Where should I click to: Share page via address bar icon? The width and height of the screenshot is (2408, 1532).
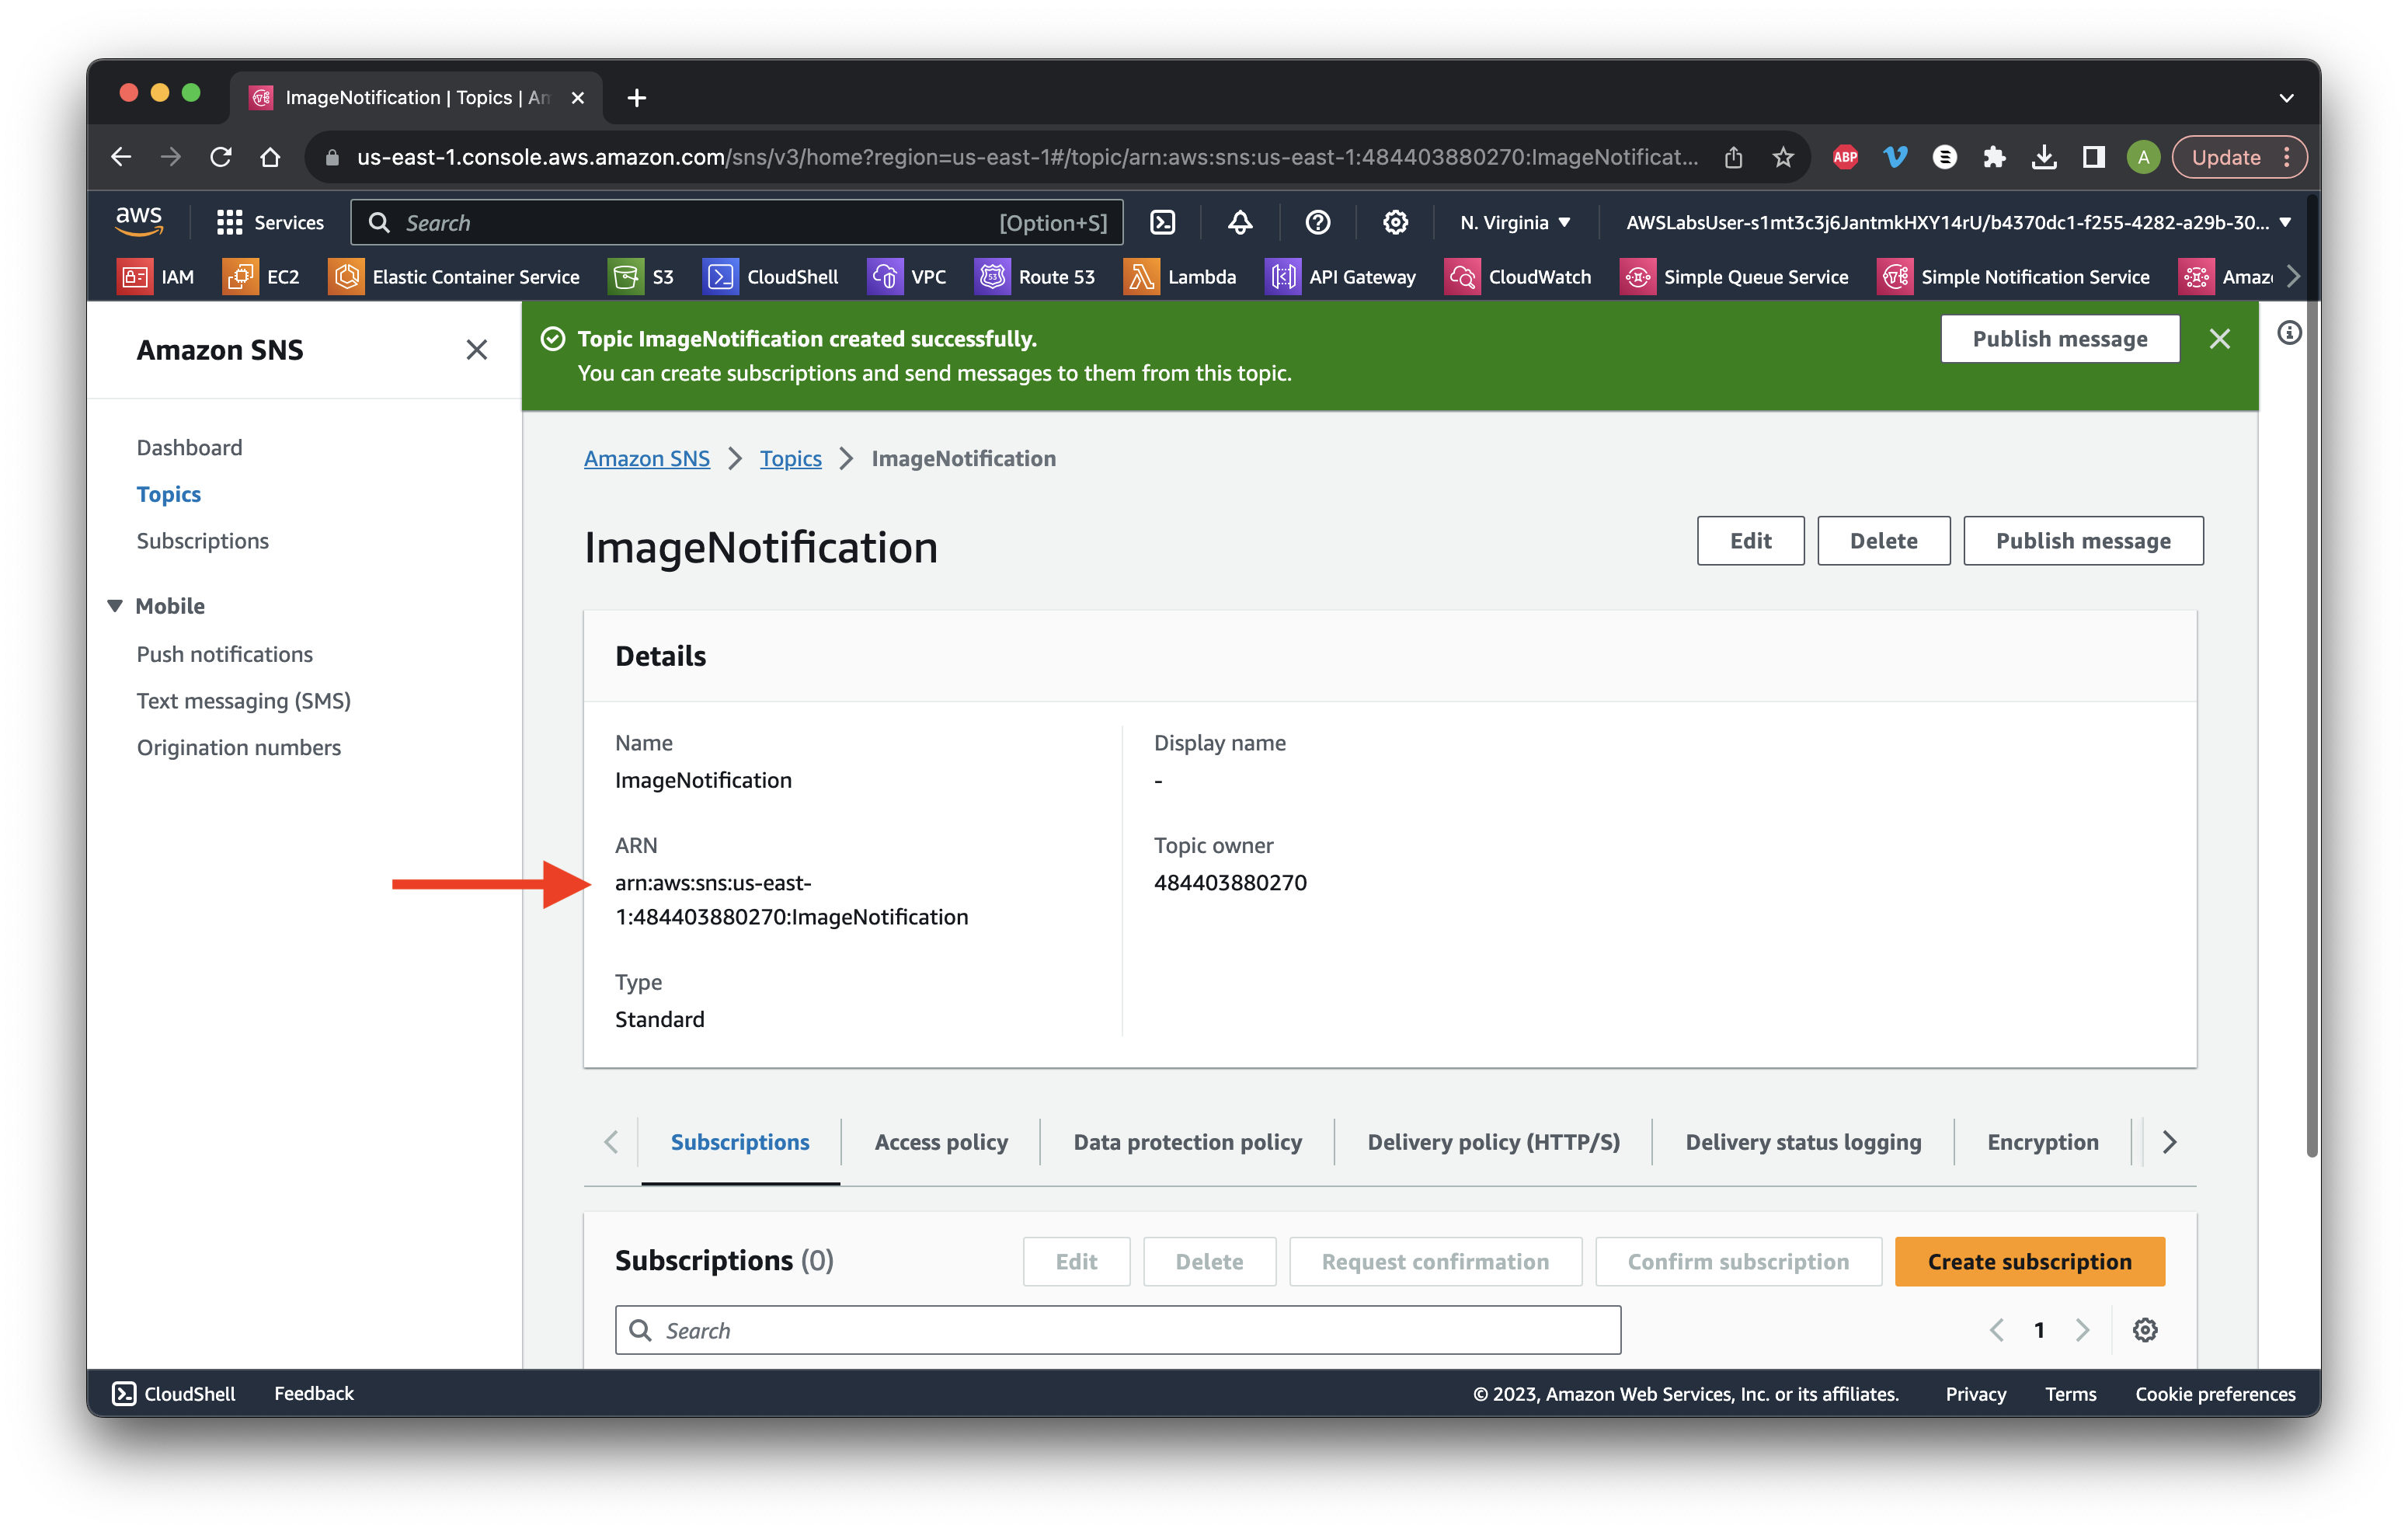[1733, 157]
